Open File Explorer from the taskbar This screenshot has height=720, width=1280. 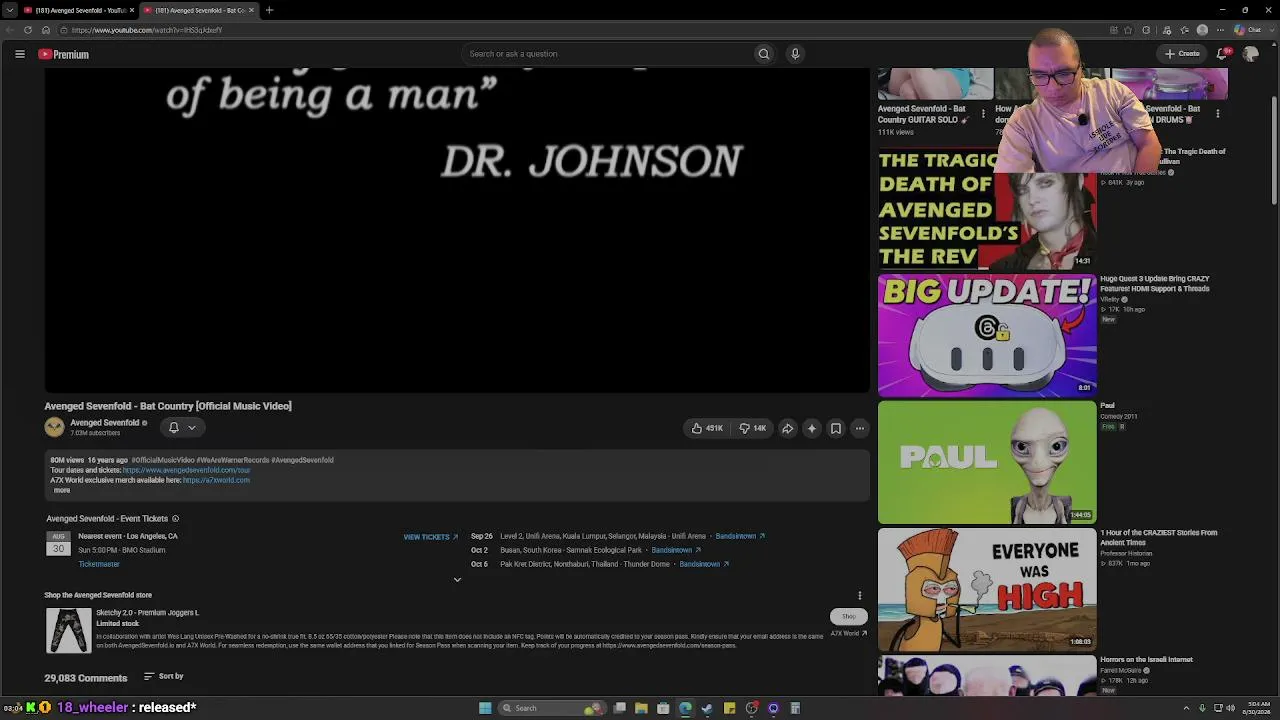[641, 708]
